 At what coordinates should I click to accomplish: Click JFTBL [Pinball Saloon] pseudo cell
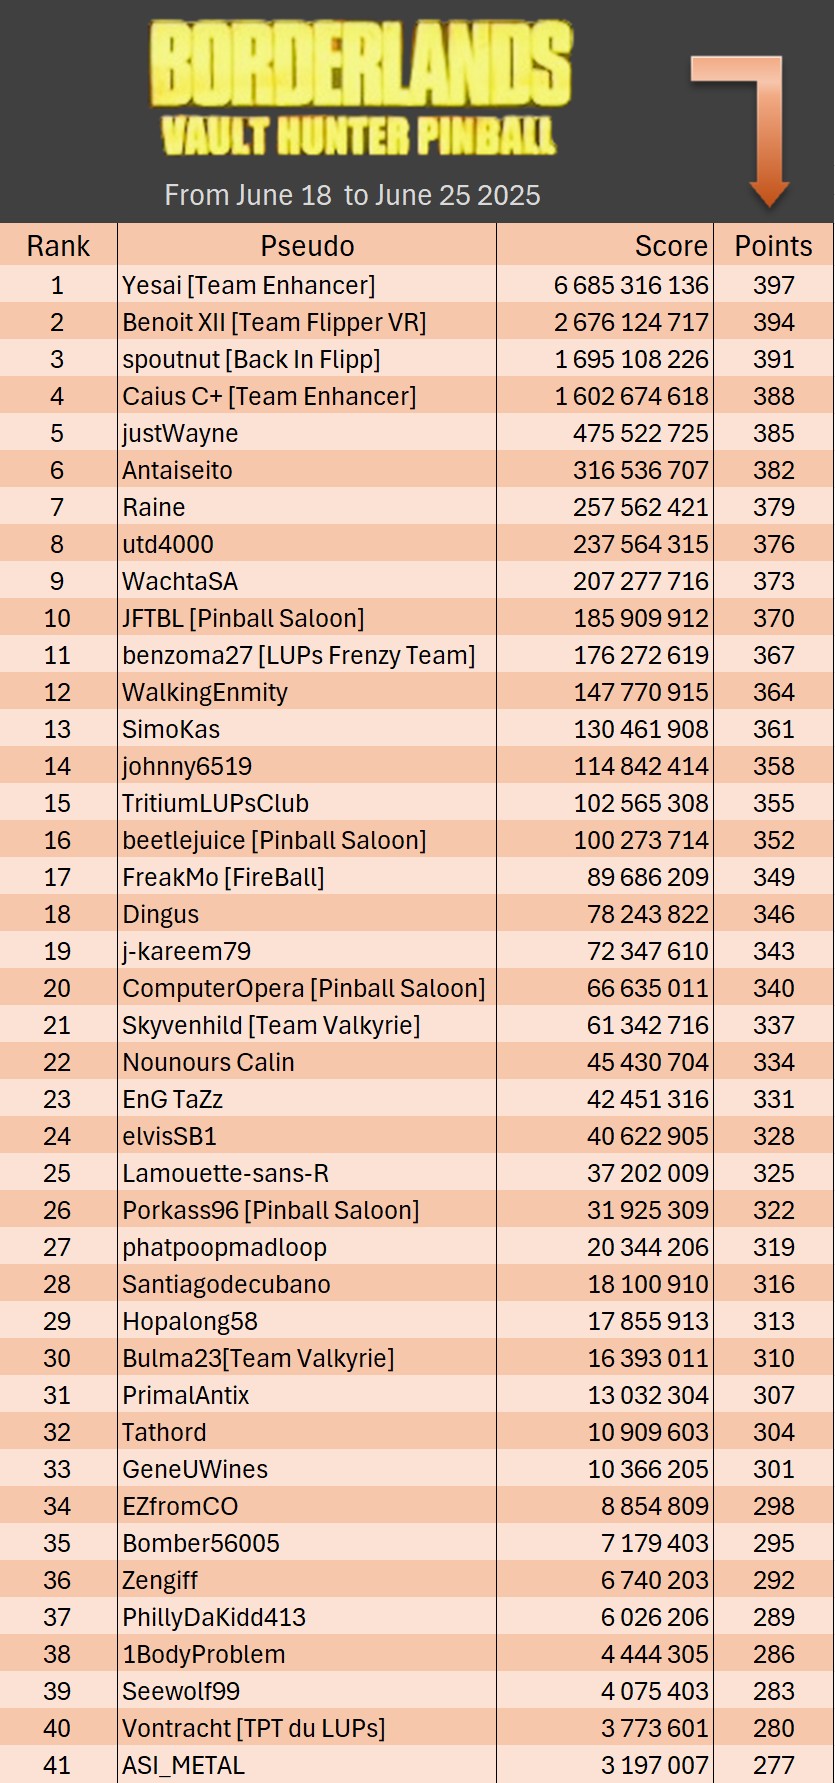point(243,618)
